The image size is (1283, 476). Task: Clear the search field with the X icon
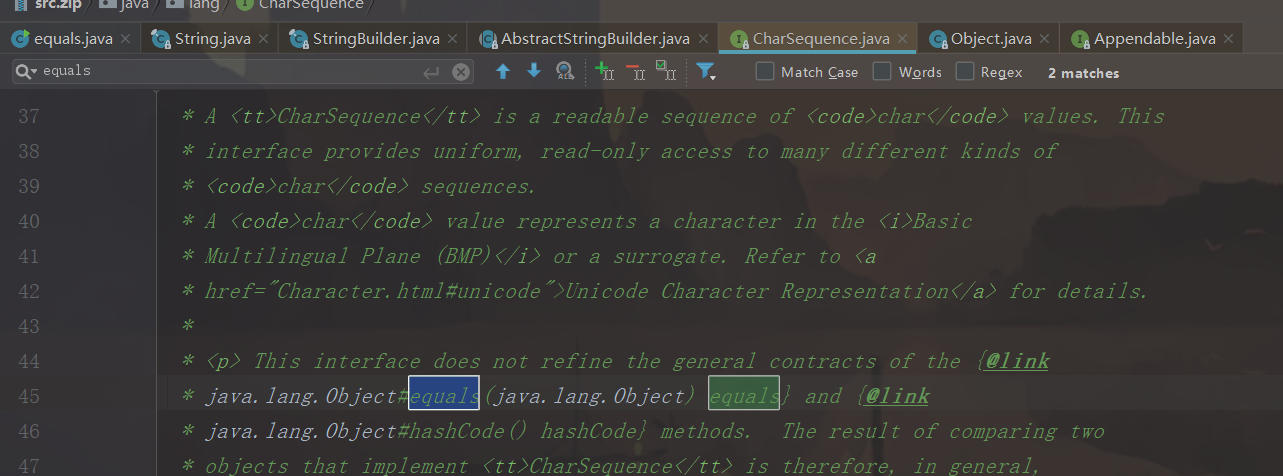pos(461,72)
